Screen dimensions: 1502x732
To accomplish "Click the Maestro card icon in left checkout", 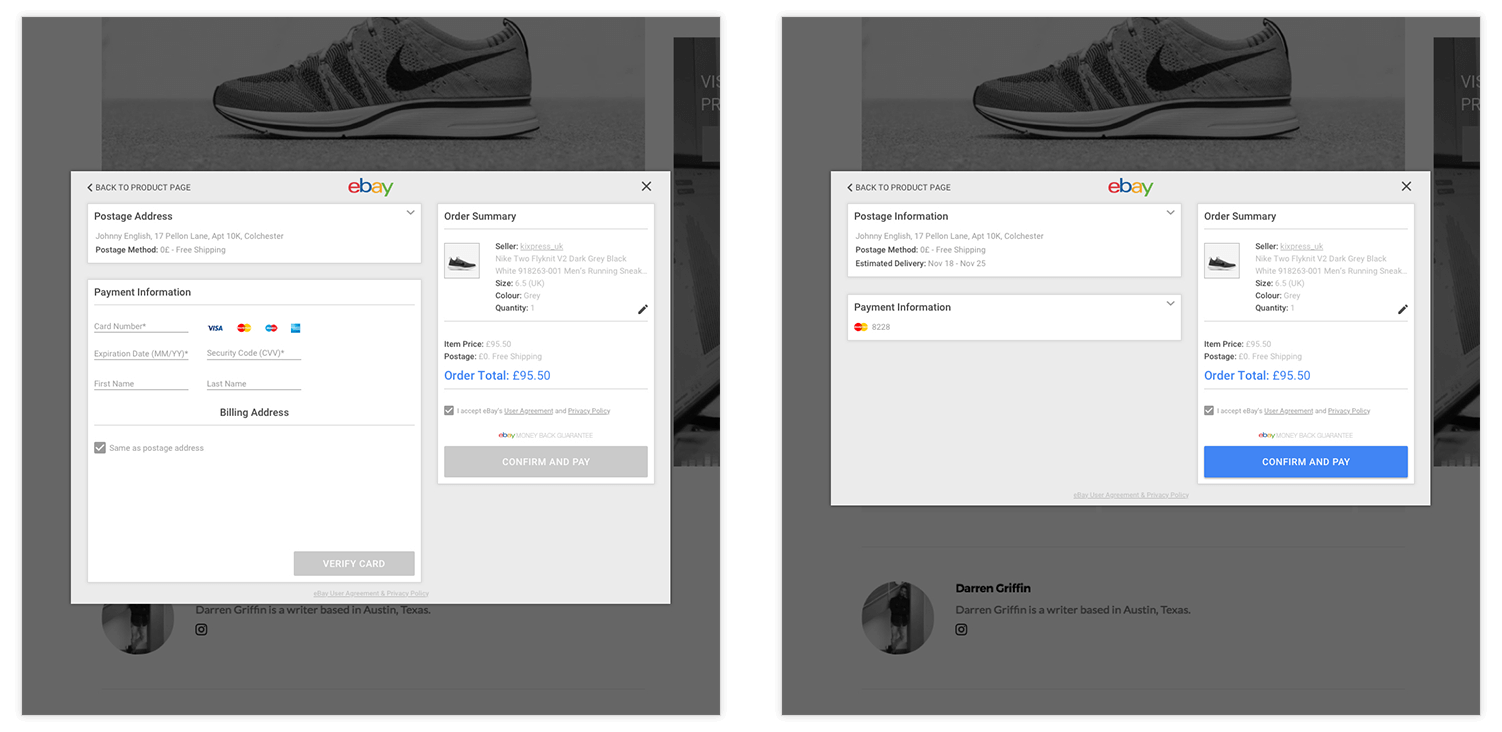I will pos(271,328).
